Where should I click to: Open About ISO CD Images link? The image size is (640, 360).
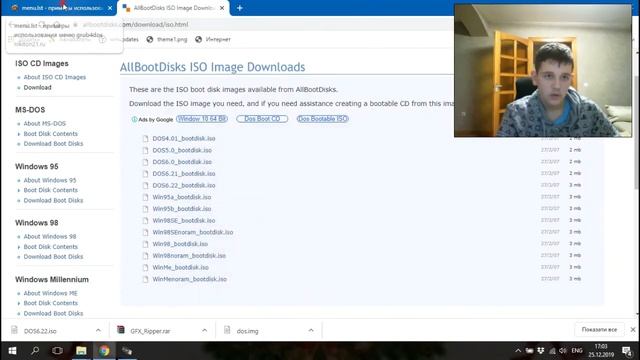pos(54,77)
